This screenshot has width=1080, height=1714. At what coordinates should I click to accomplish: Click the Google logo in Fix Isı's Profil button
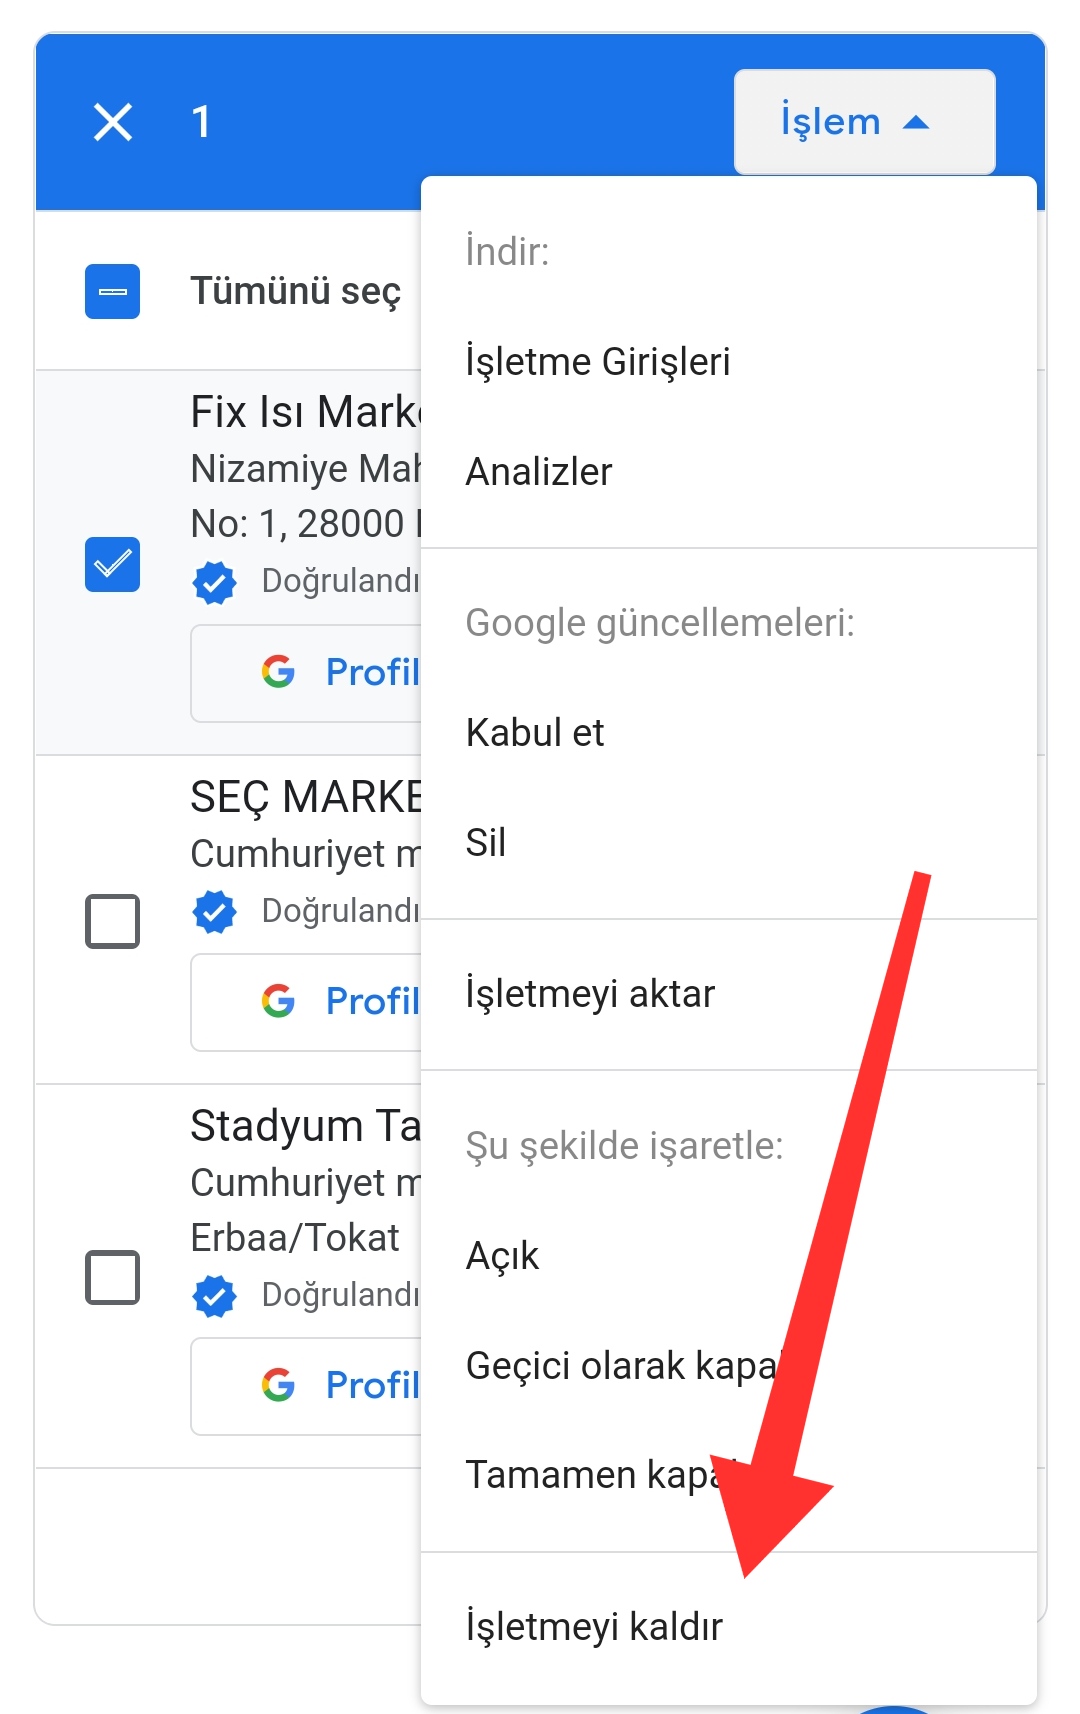(278, 672)
